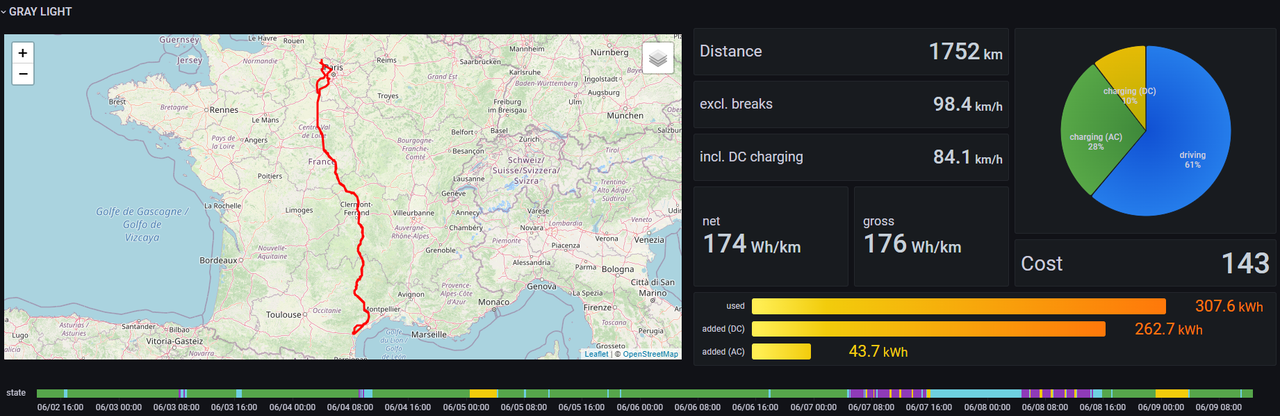This screenshot has height=416, width=1280.
Task: Click Marseille on the map
Action: tap(429, 333)
